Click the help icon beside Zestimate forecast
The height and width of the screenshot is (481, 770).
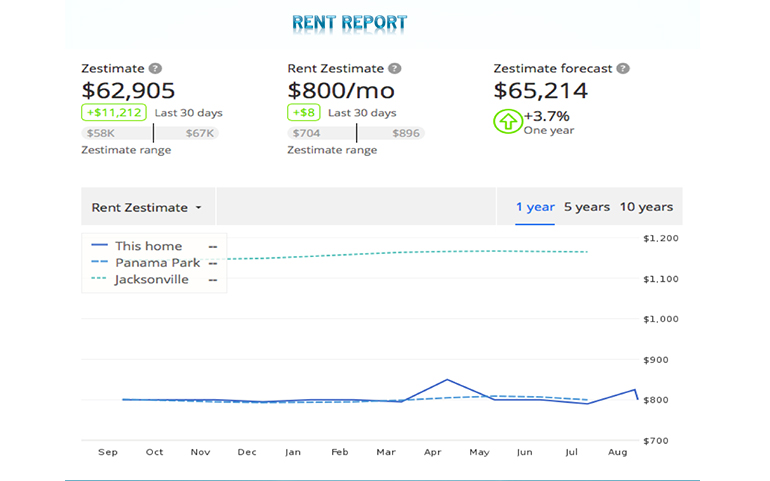click(x=623, y=69)
